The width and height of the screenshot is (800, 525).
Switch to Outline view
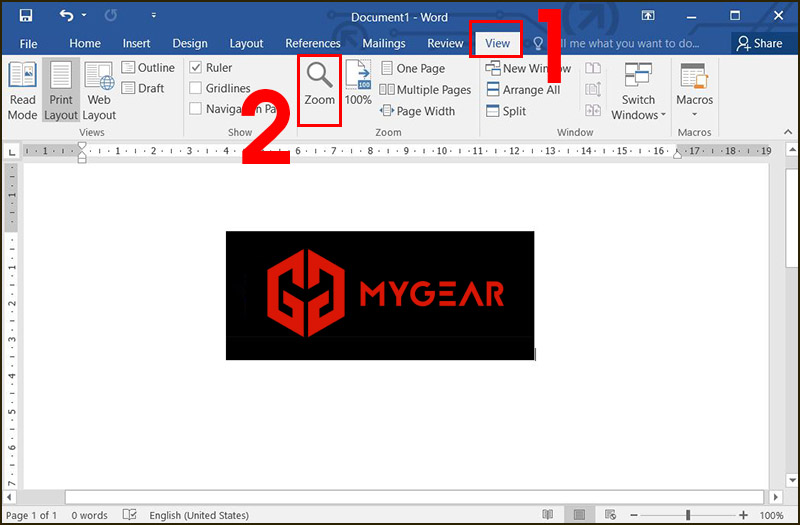pyautogui.click(x=148, y=67)
